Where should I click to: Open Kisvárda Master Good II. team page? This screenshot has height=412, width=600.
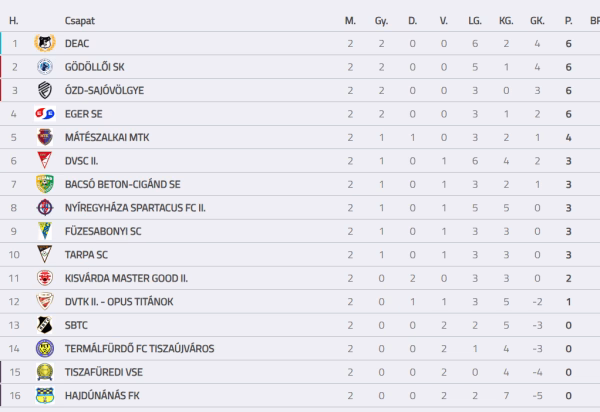(126, 278)
